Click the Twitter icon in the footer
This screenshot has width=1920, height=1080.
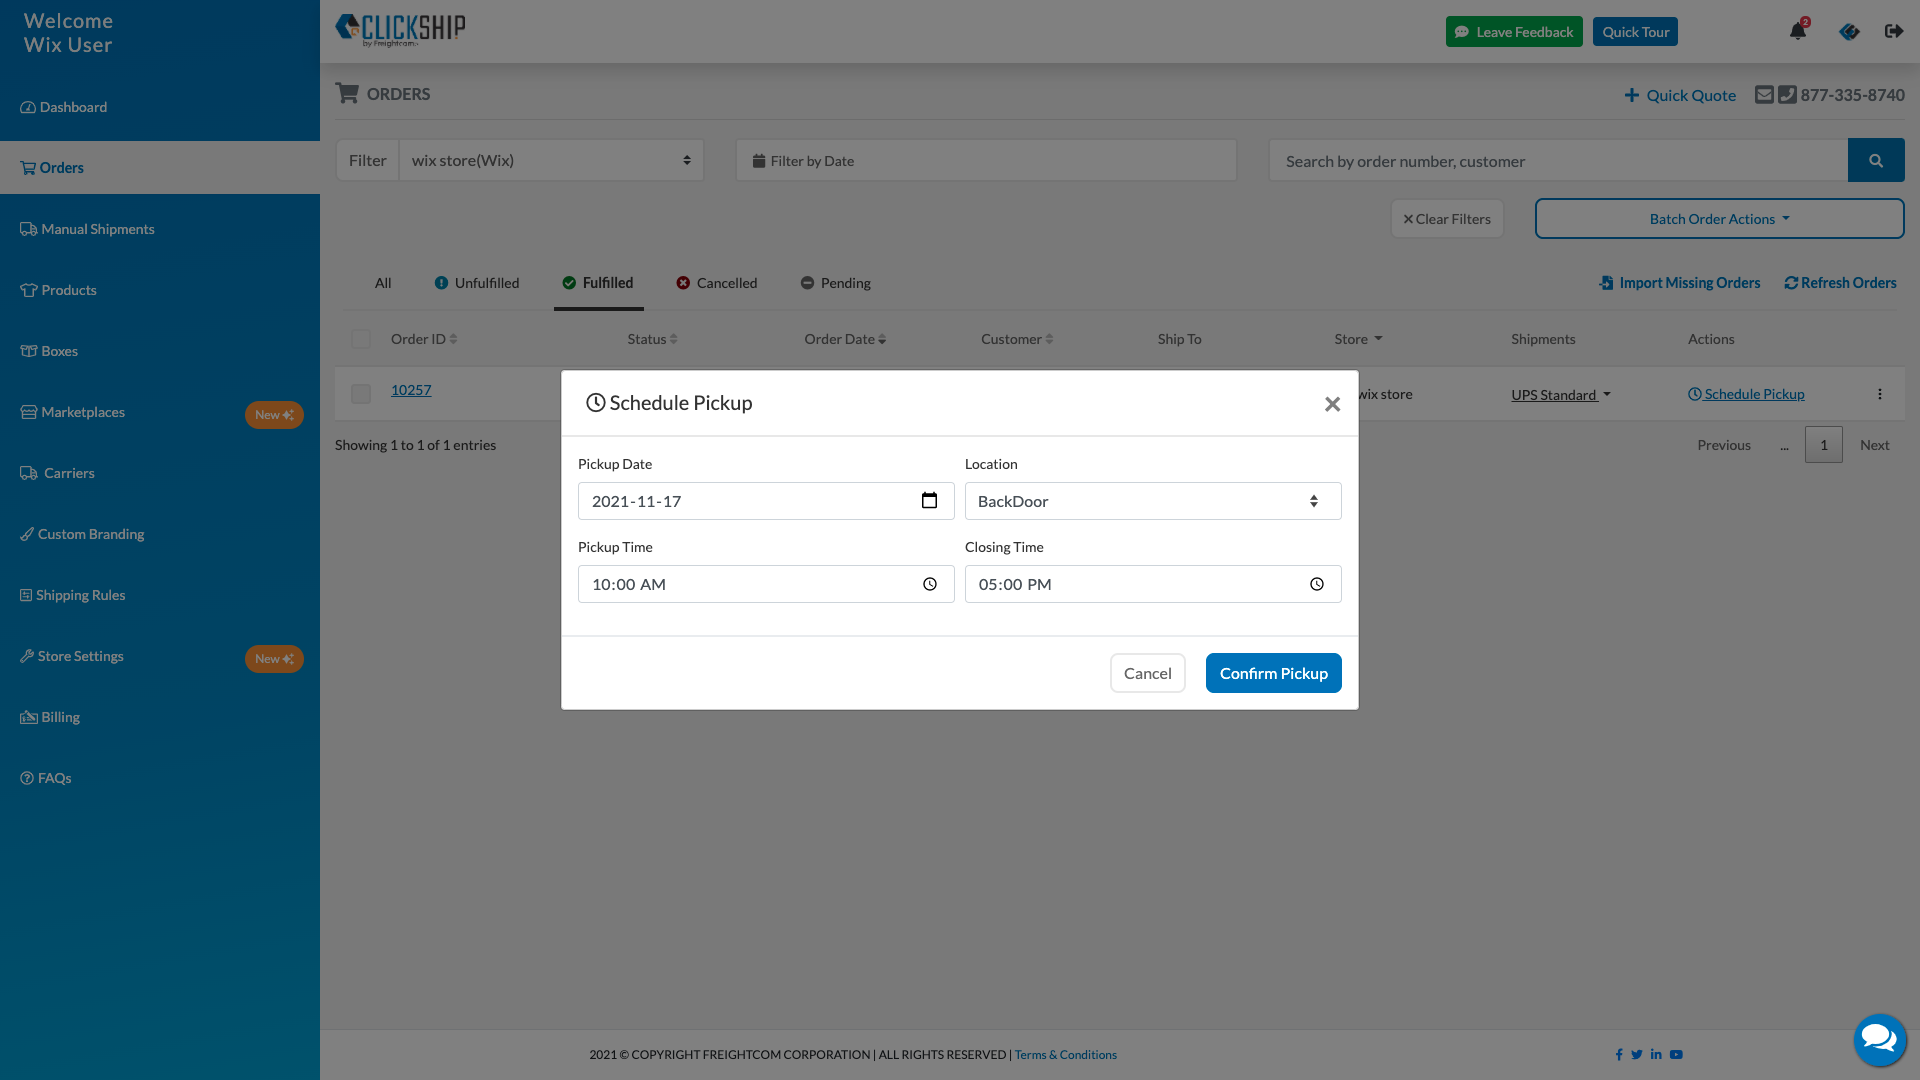tap(1637, 1054)
